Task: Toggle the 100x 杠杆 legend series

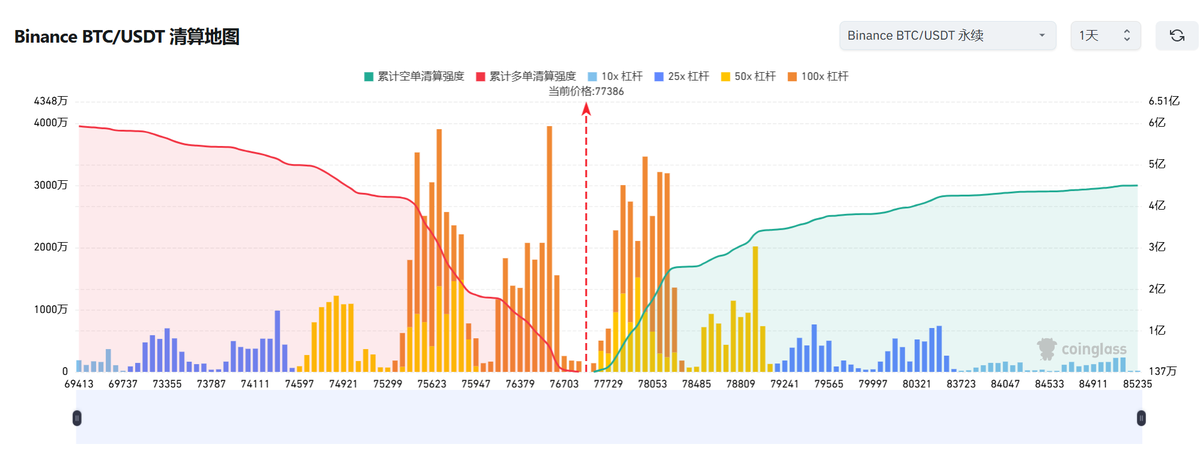Action: tap(816, 76)
